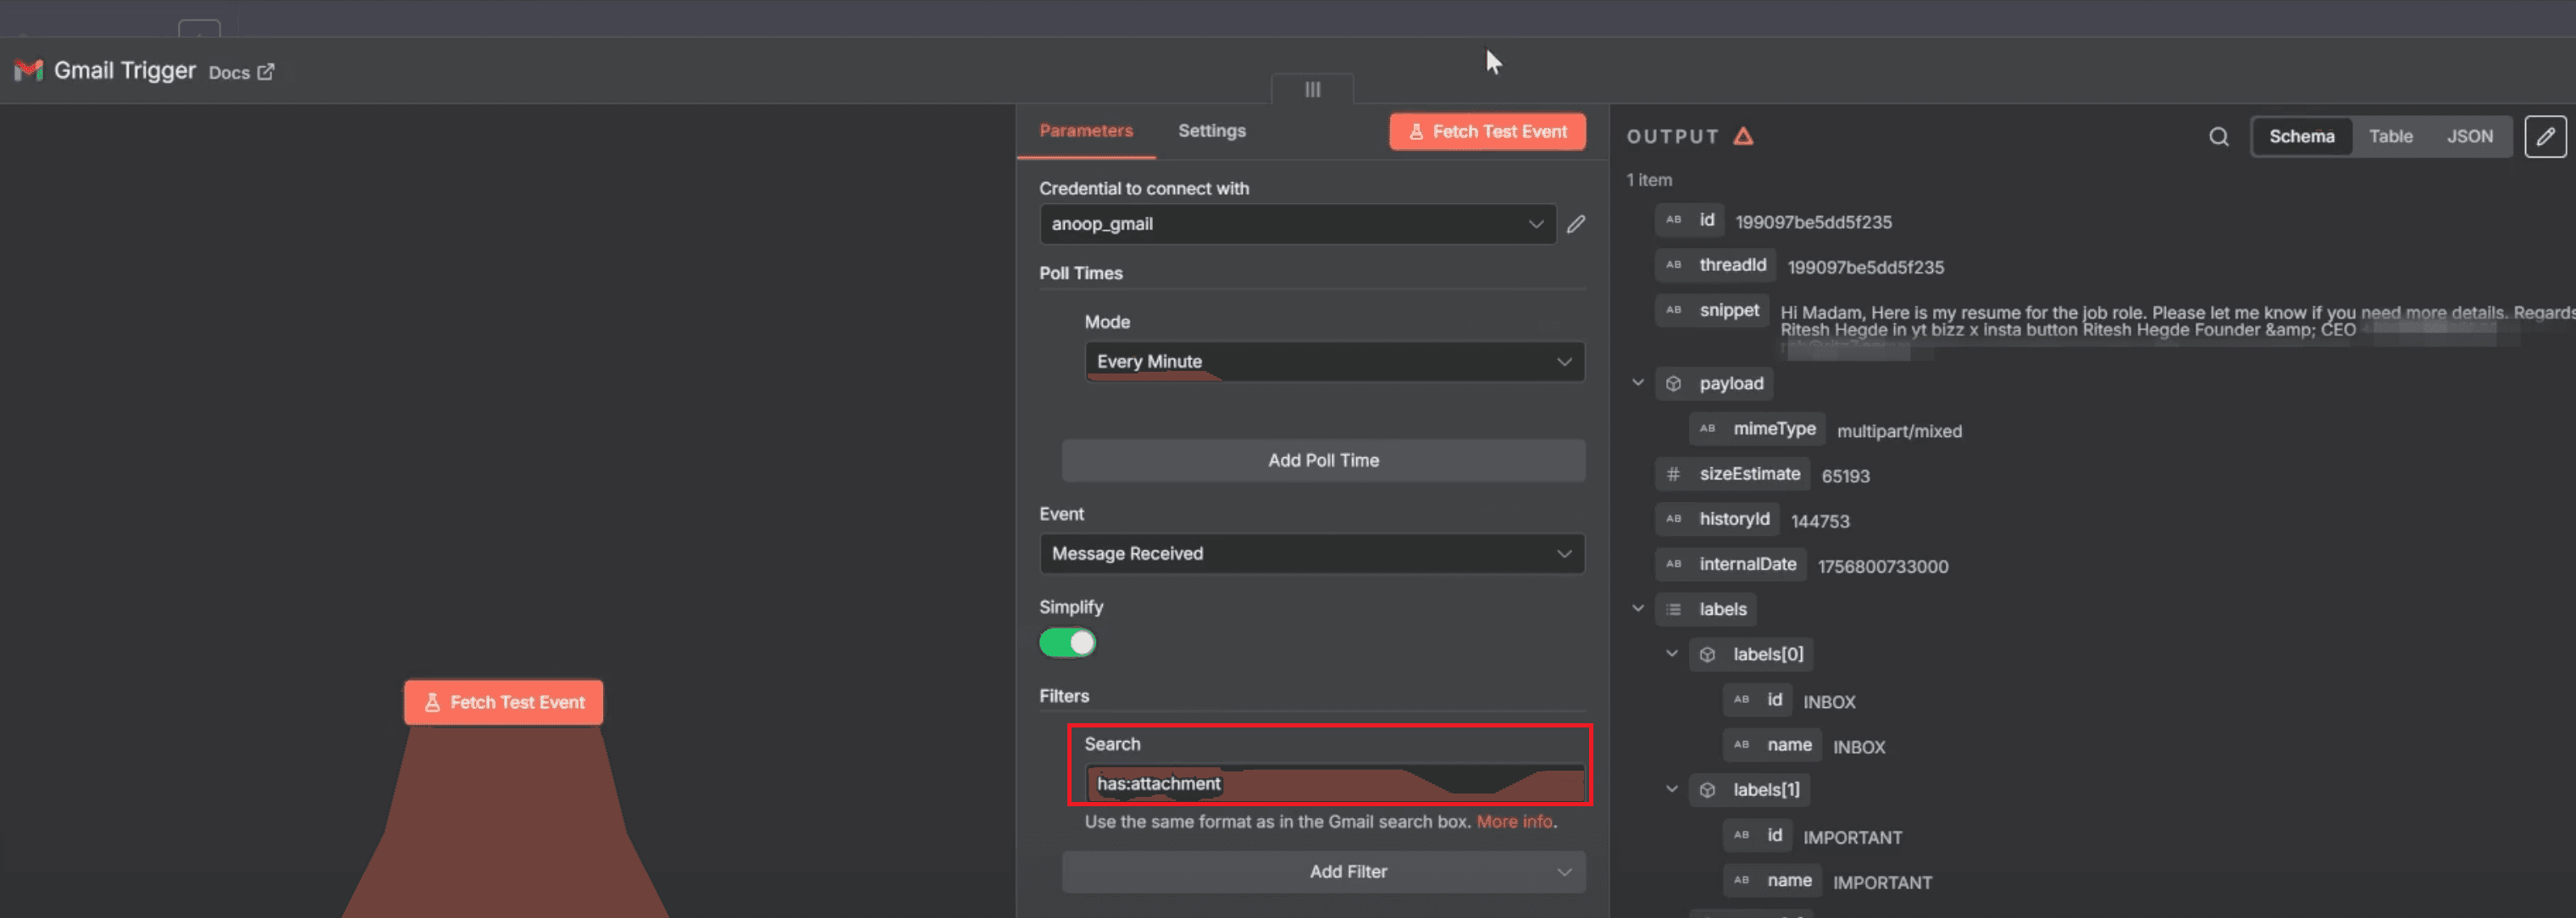Select the id pill with value INBOX
This screenshot has height=918, width=2576.
(1758, 700)
